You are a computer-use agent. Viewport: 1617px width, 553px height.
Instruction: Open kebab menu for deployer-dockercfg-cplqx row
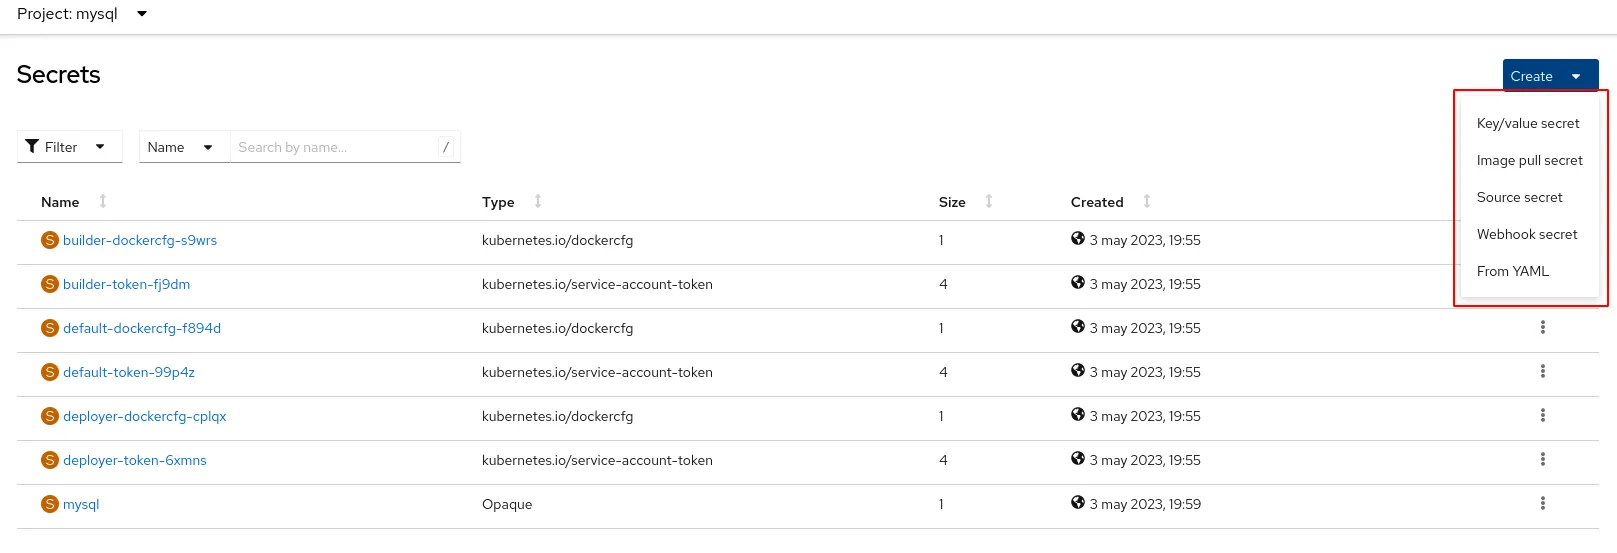tap(1542, 416)
